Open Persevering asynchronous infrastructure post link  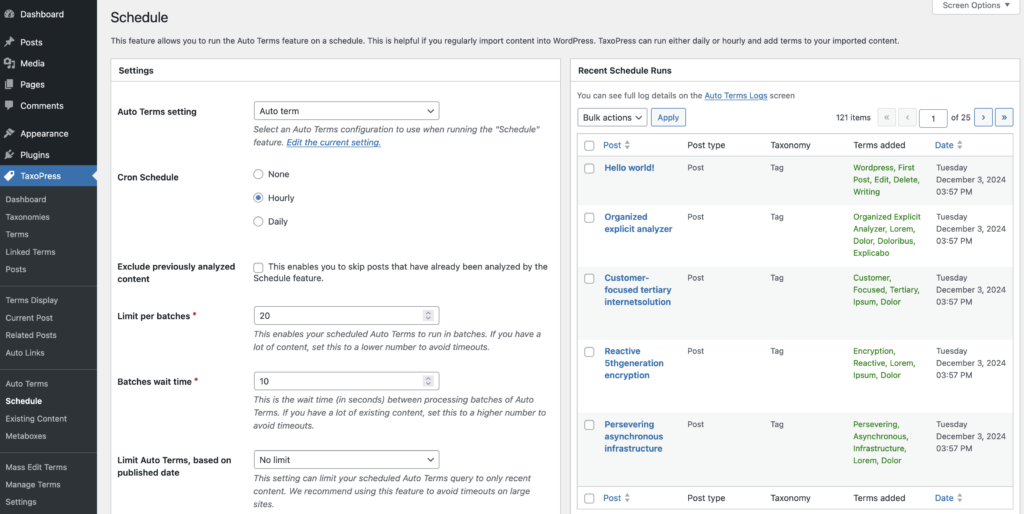click(633, 436)
